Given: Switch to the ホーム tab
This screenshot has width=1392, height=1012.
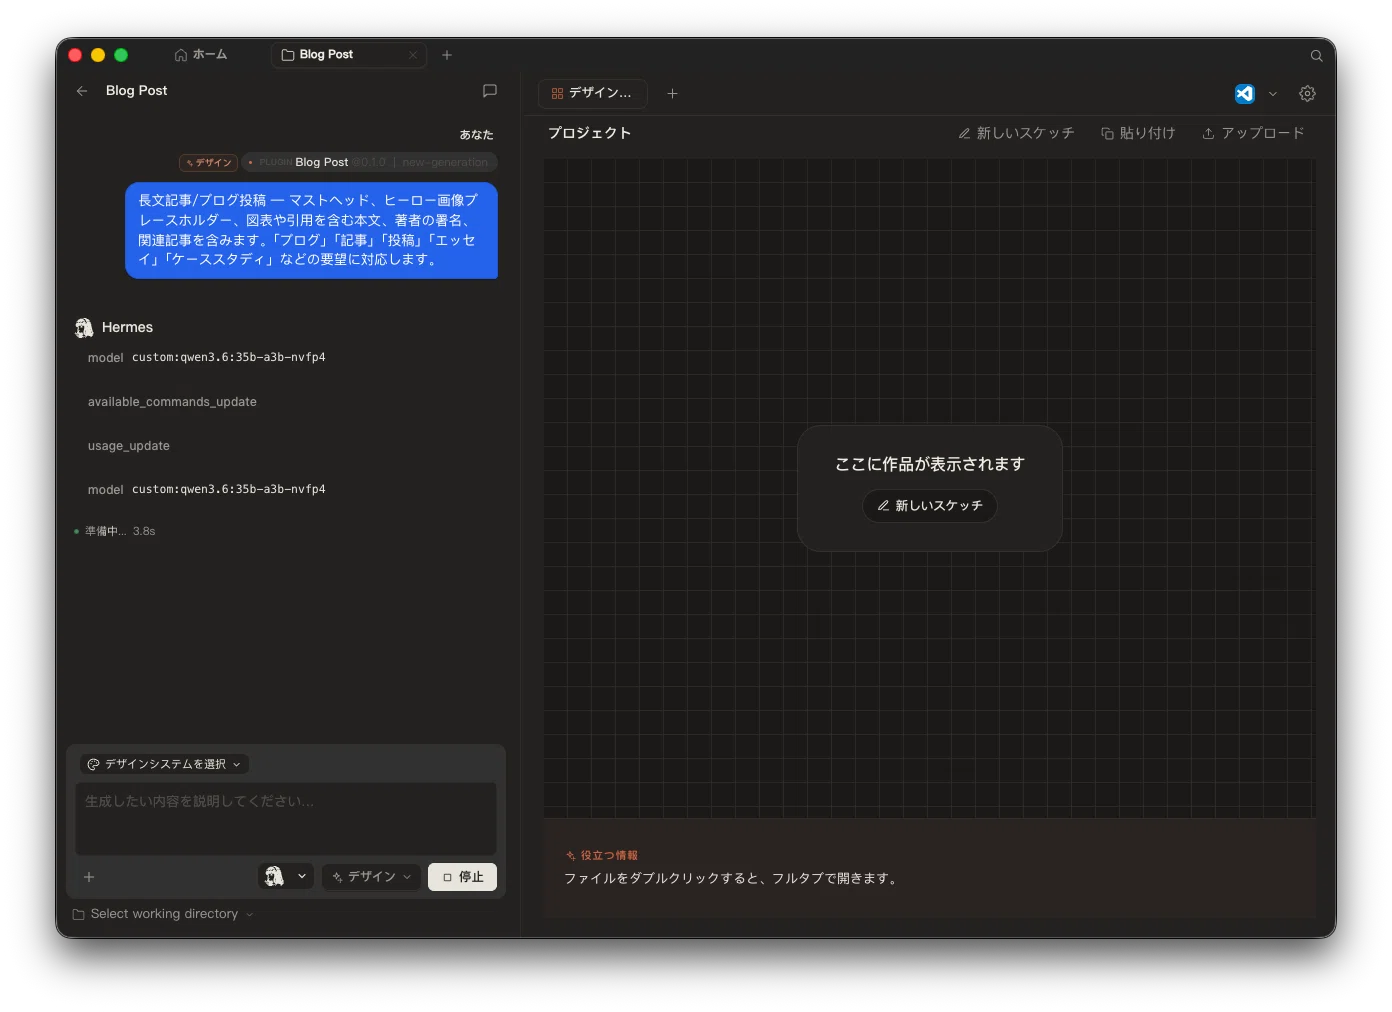Looking at the screenshot, I should (201, 55).
